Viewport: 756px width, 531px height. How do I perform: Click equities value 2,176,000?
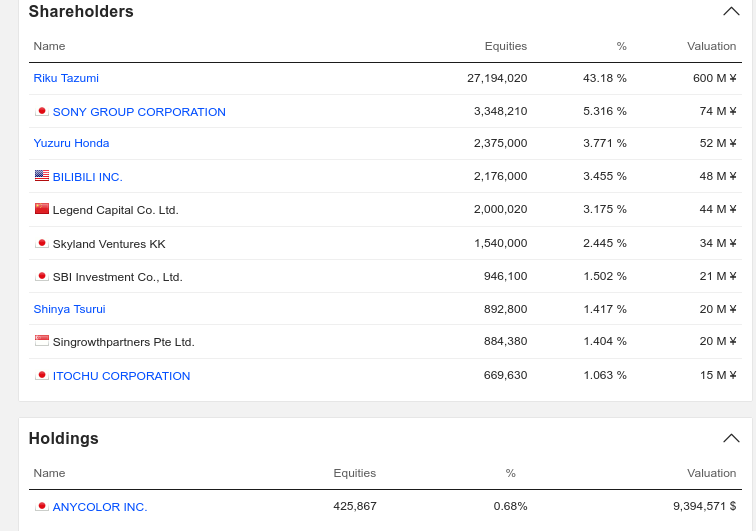(500, 176)
